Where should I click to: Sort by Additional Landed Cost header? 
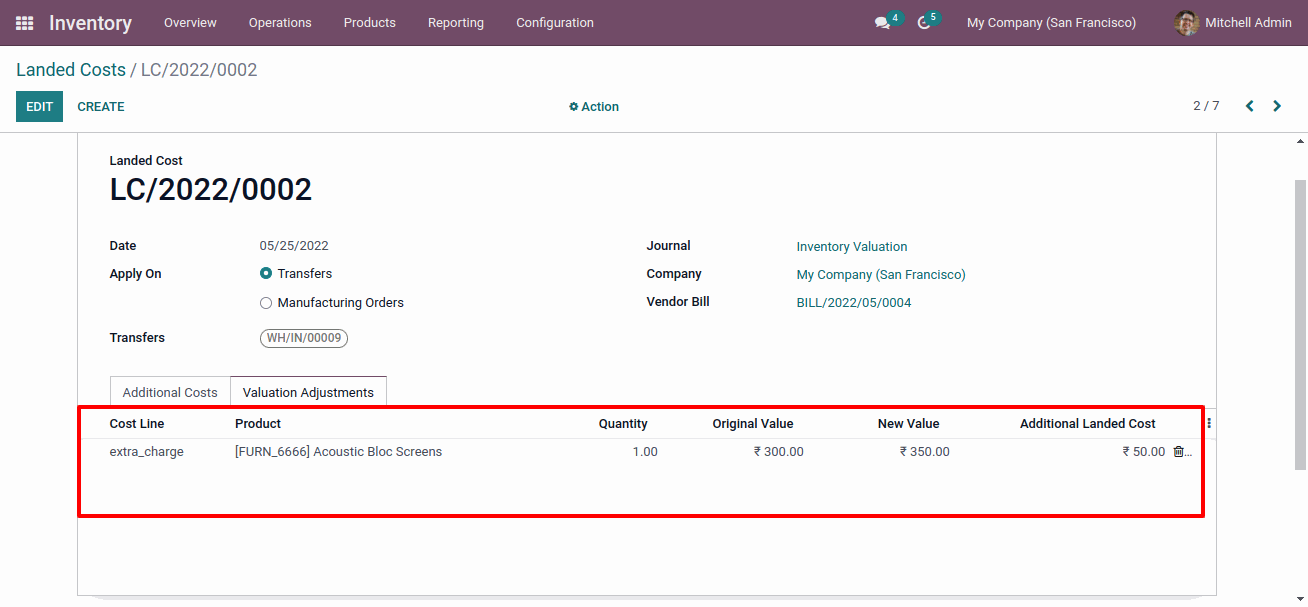point(1088,424)
